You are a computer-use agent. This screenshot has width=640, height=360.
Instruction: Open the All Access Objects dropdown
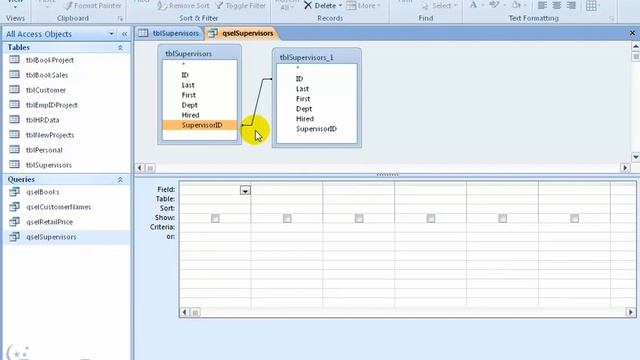click(111, 34)
